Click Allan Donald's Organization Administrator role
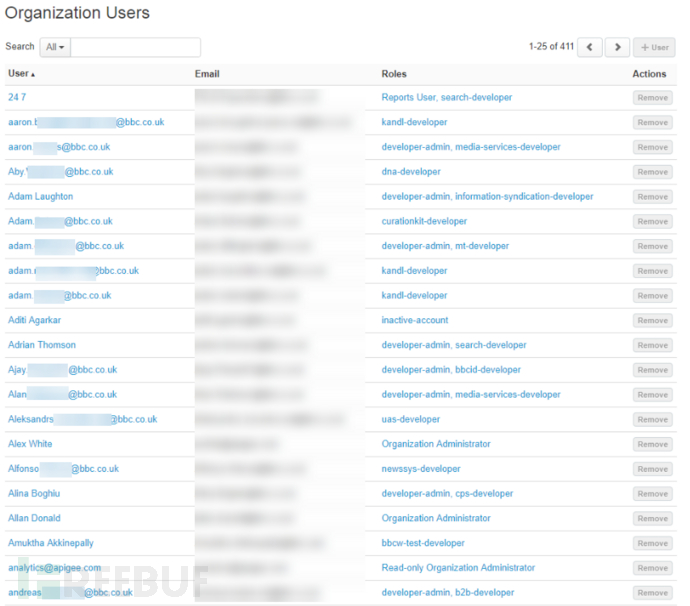The height and width of the screenshot is (606, 690). pyautogui.click(x=436, y=518)
